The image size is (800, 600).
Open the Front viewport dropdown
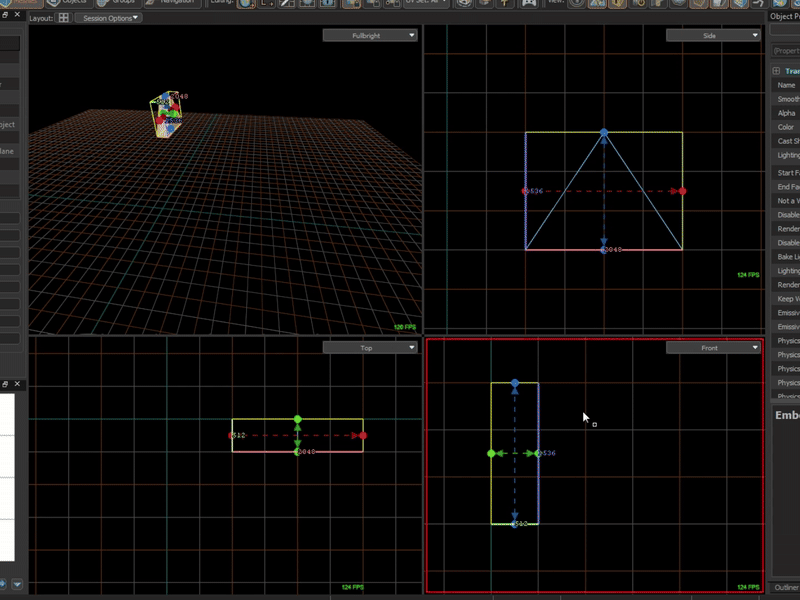(x=713, y=347)
